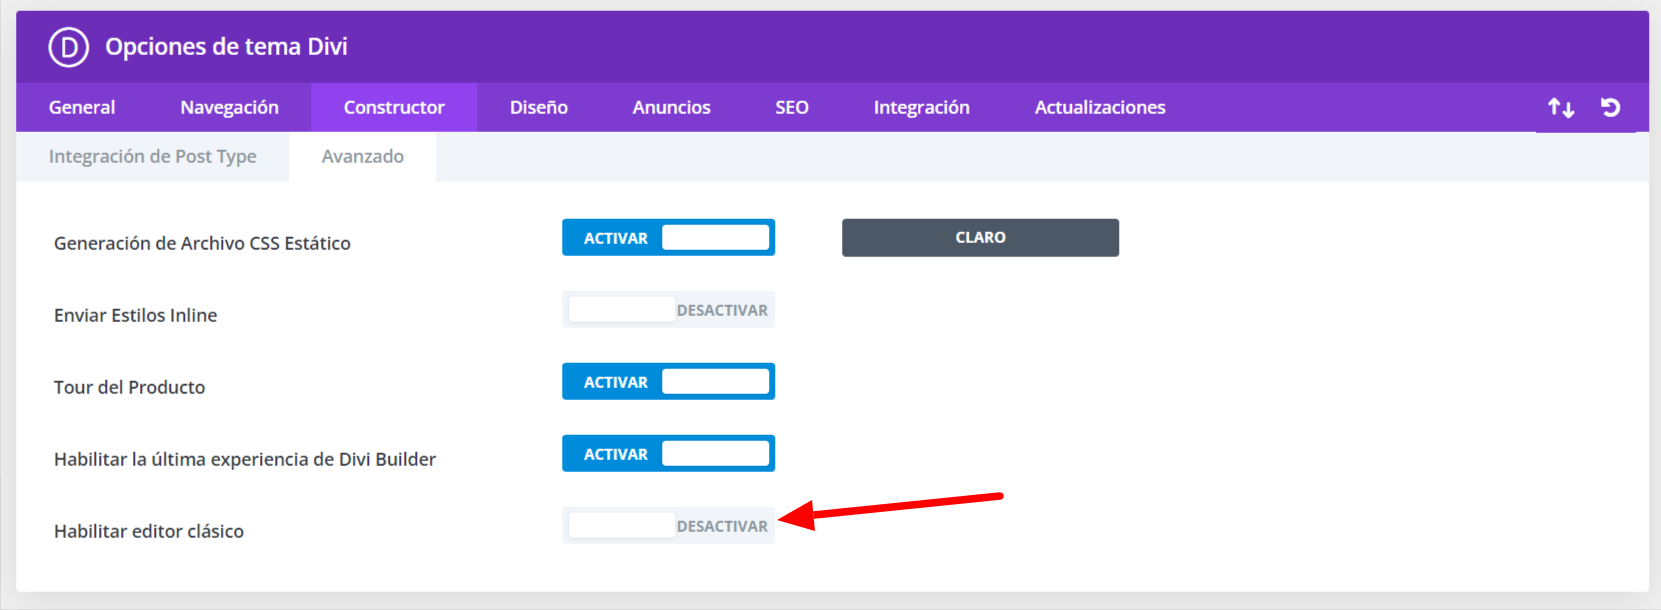Viewport: 1661px width, 610px height.
Task: Click the CLARO button
Action: point(980,238)
